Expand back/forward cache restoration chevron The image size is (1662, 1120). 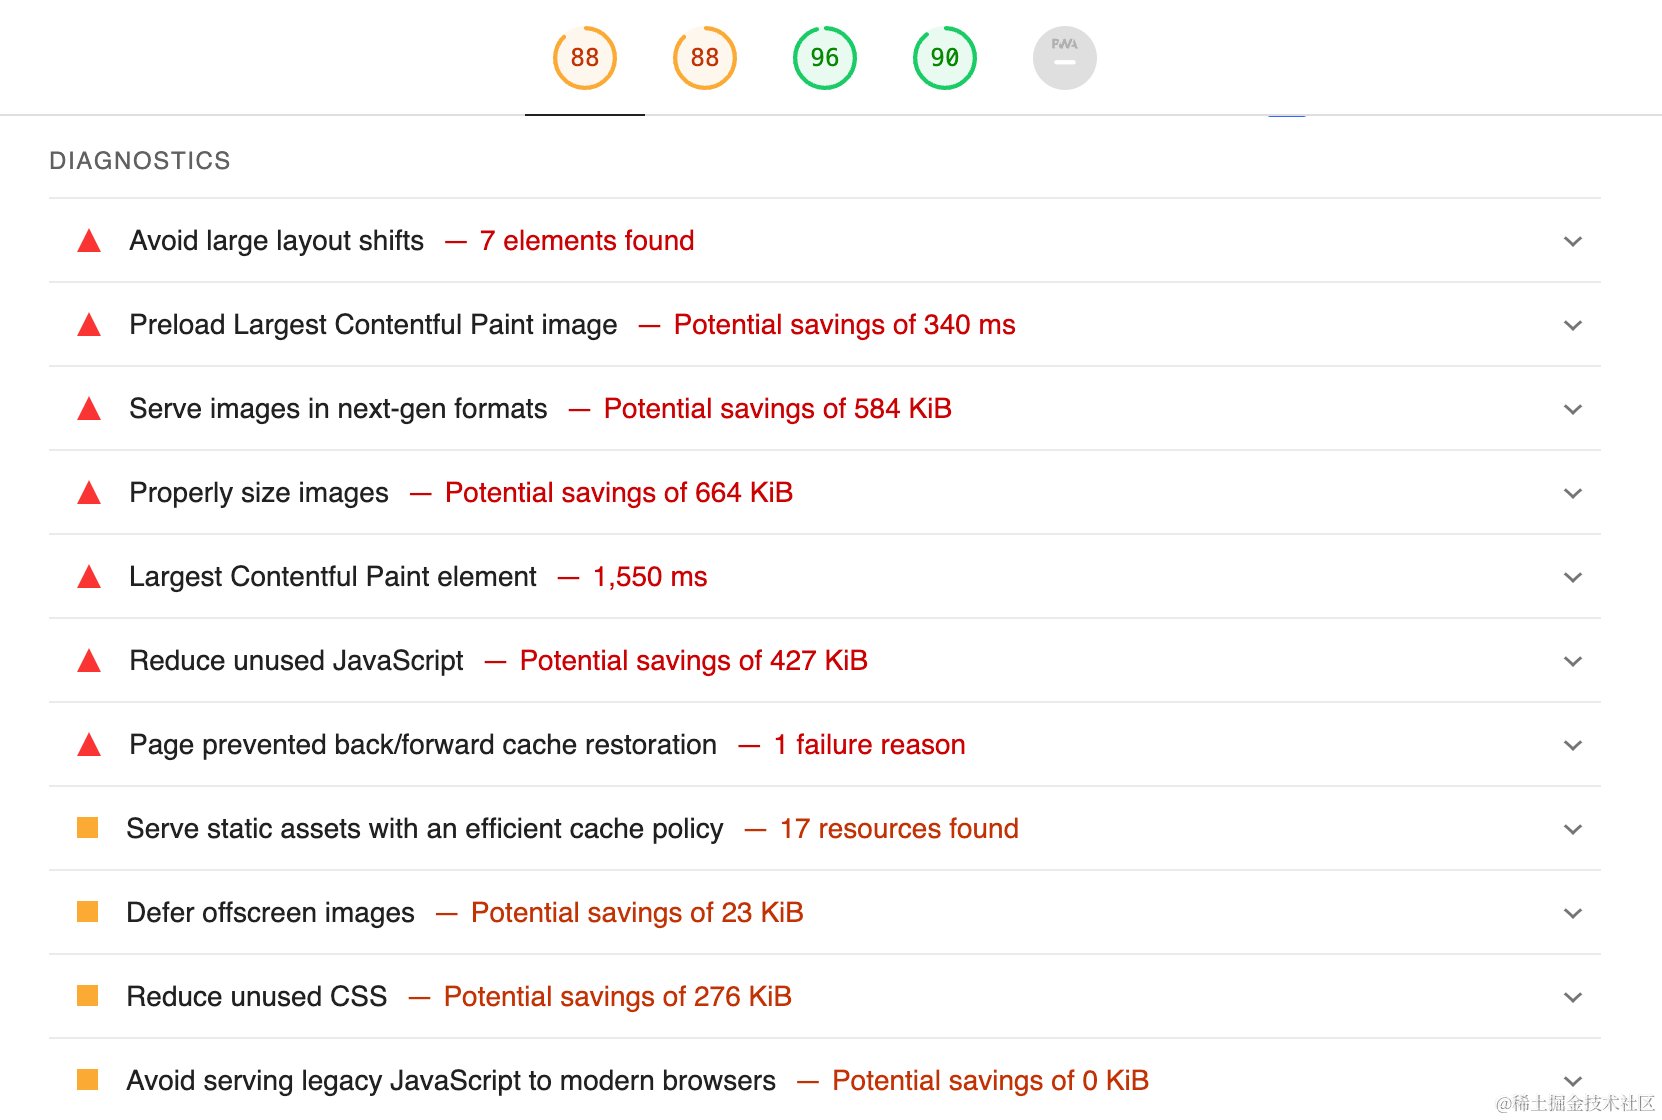(x=1573, y=745)
